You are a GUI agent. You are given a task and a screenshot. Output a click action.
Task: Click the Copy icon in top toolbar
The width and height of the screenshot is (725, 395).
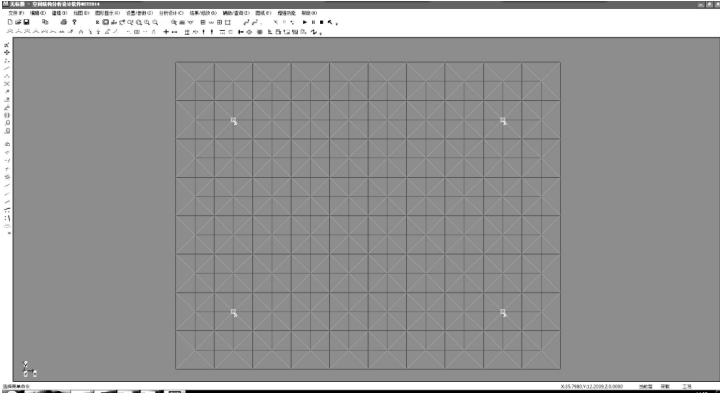point(45,22)
